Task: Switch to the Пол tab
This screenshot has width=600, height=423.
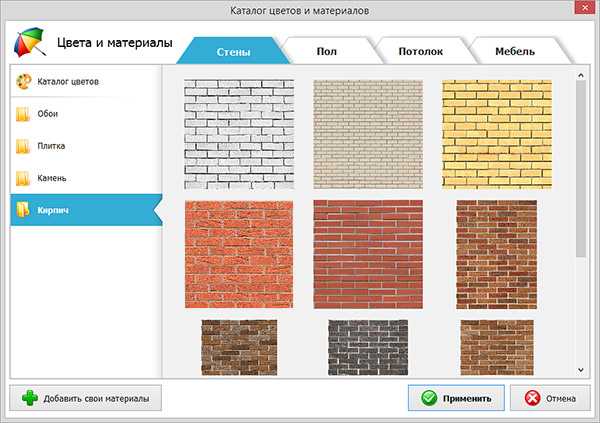Action: 327,51
